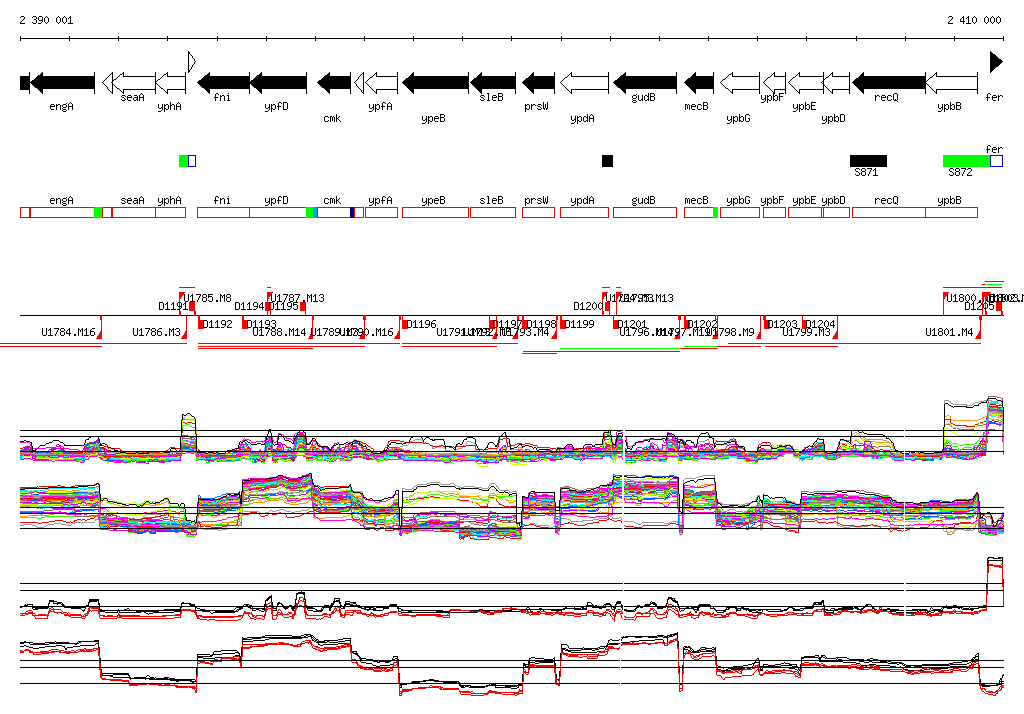Select the black gudB gene arrow
The image size is (1024, 714).
click(645, 82)
